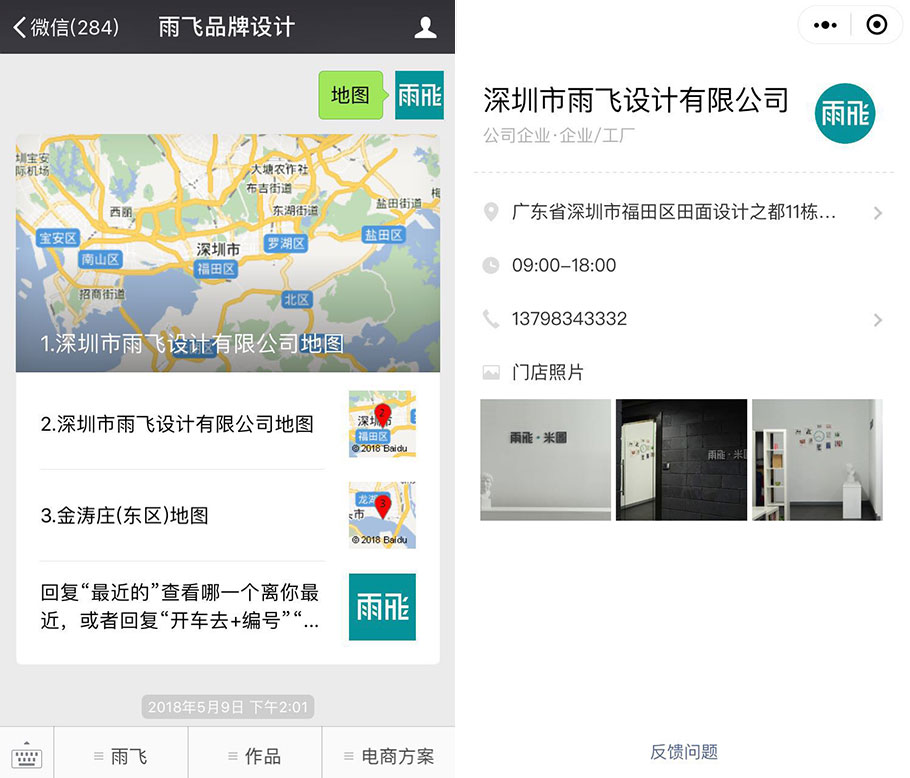
Task: Open the 雨飞 bottom menu
Action: coord(121,756)
